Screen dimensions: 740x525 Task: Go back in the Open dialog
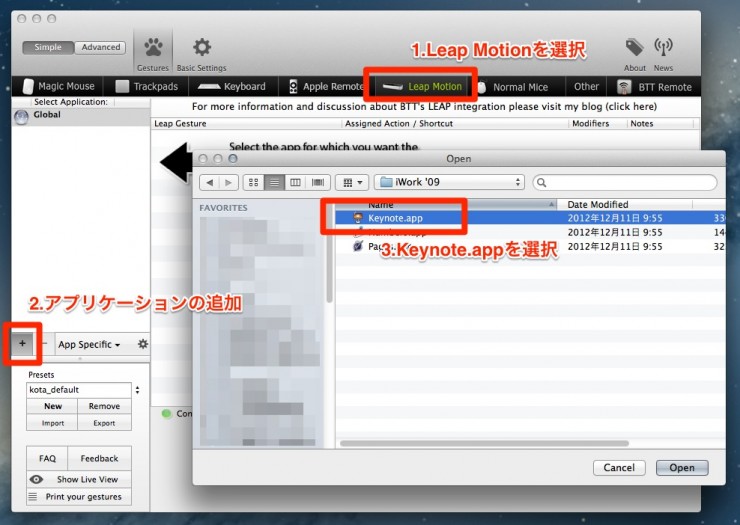(x=210, y=182)
